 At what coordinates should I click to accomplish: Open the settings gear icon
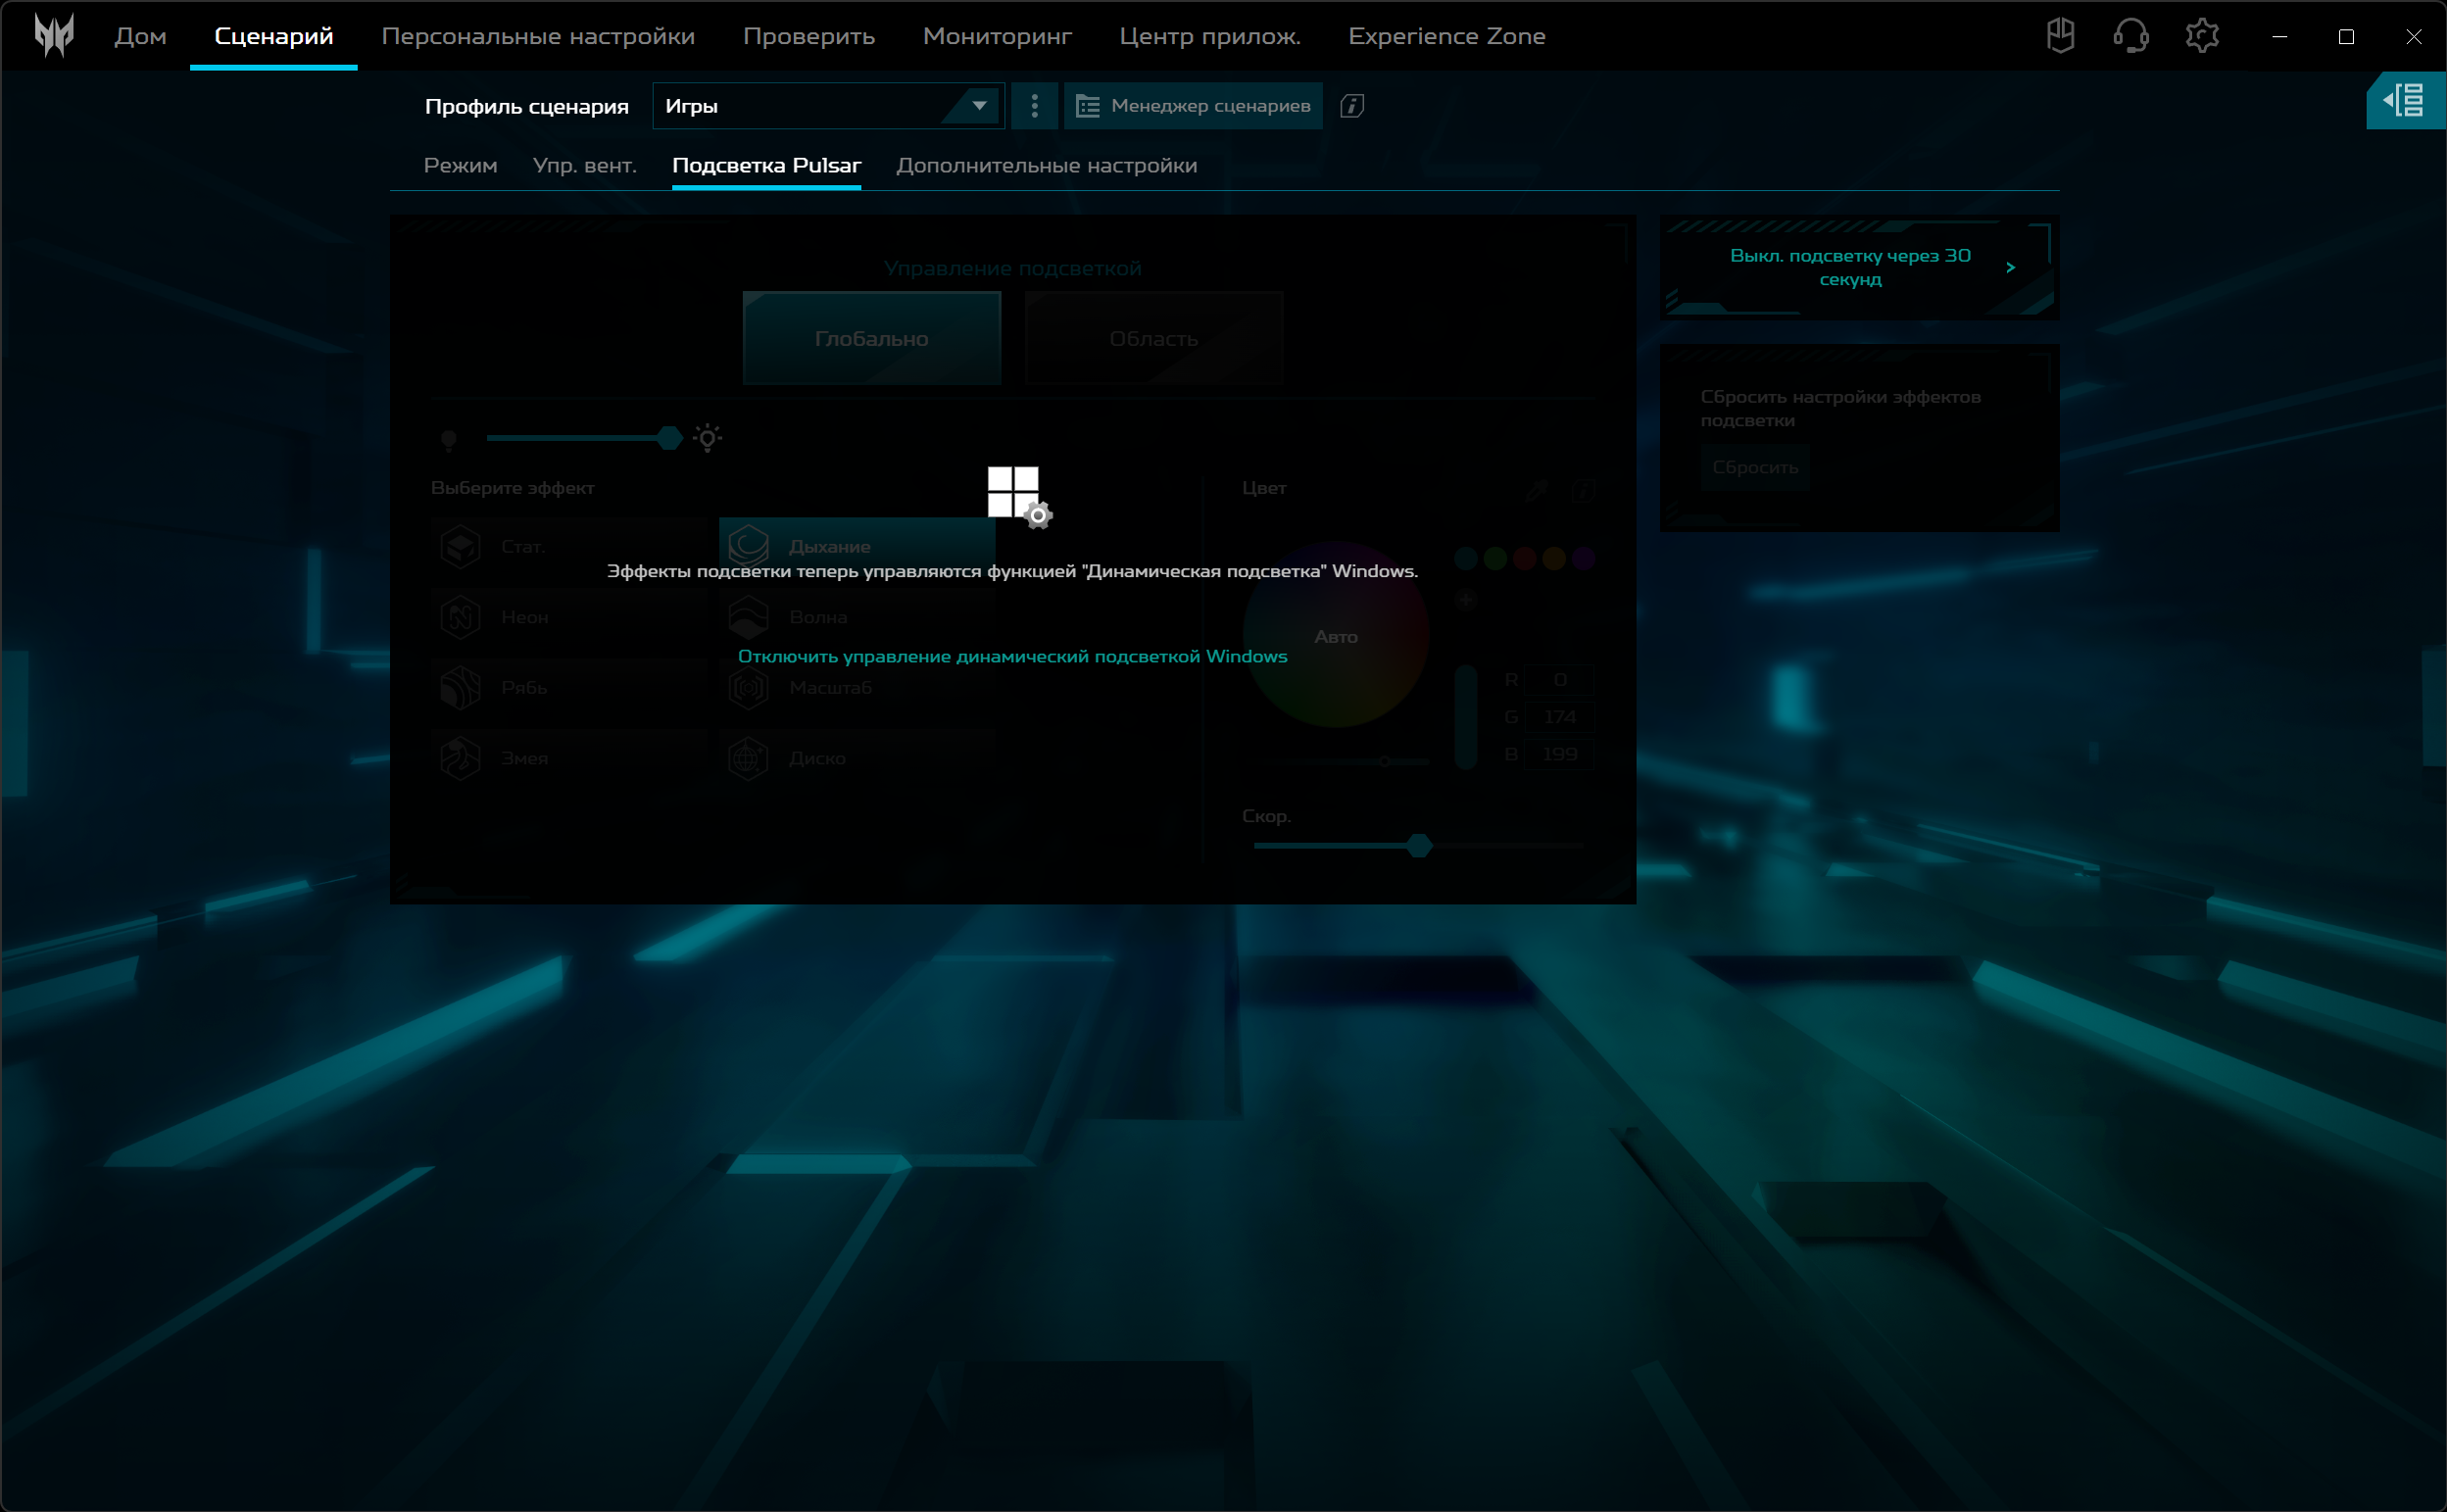2201,36
